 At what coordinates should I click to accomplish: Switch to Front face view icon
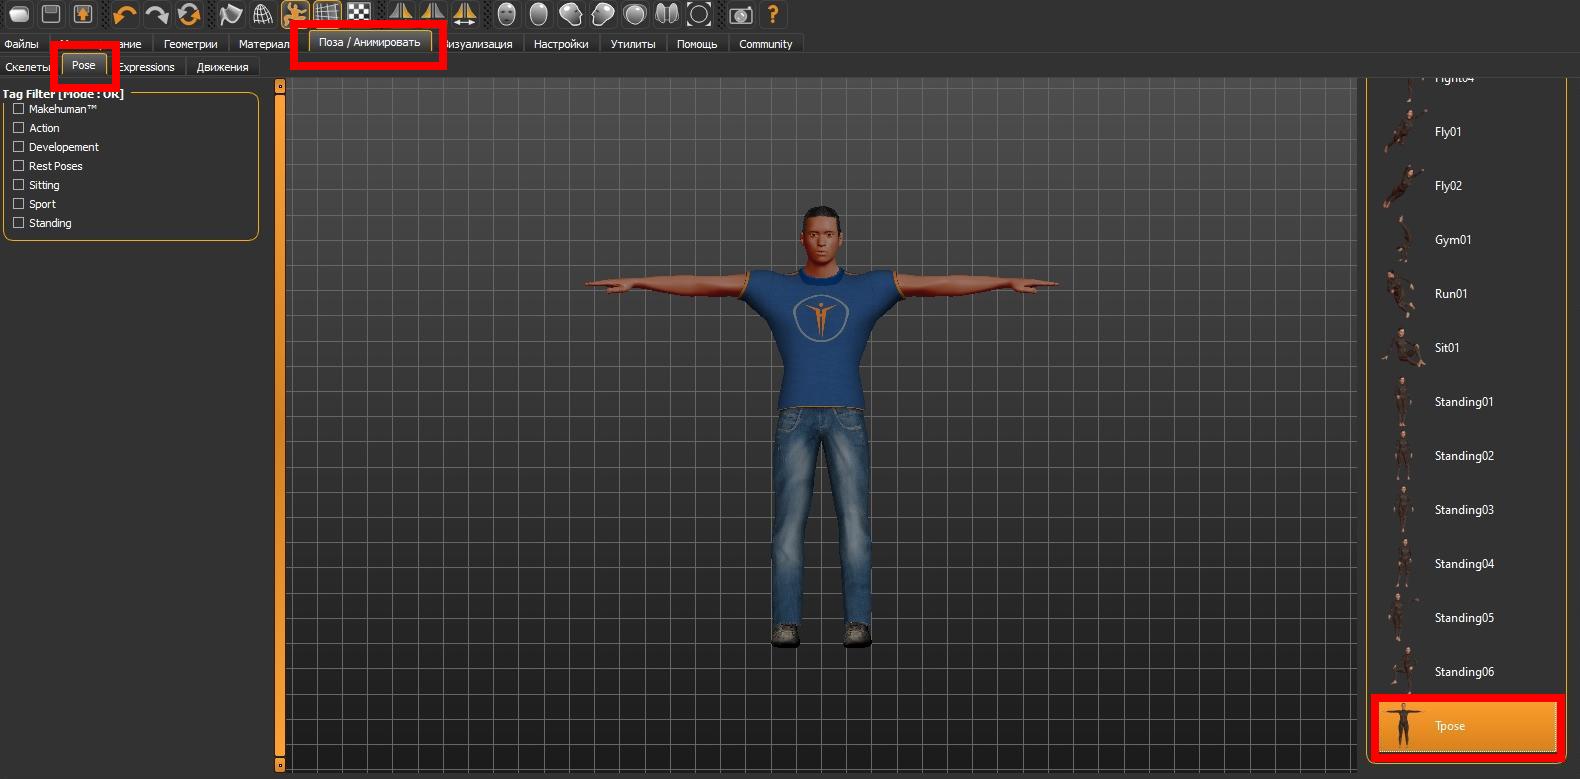tap(507, 15)
